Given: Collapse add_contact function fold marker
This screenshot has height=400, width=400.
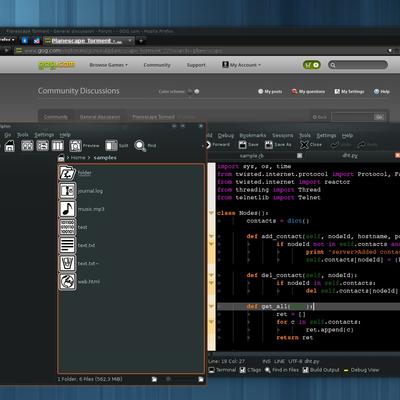Looking at the screenshot, I should (211, 236).
